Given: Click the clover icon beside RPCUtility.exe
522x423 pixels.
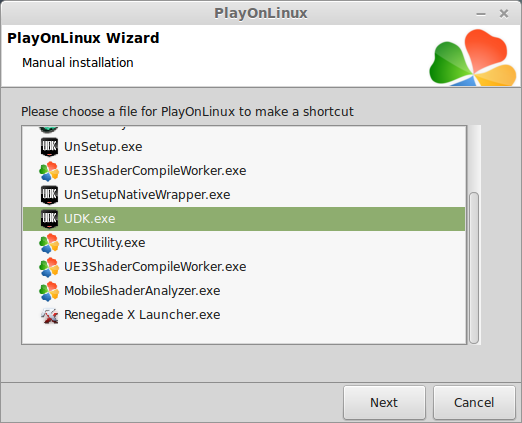Looking at the screenshot, I should coord(49,243).
